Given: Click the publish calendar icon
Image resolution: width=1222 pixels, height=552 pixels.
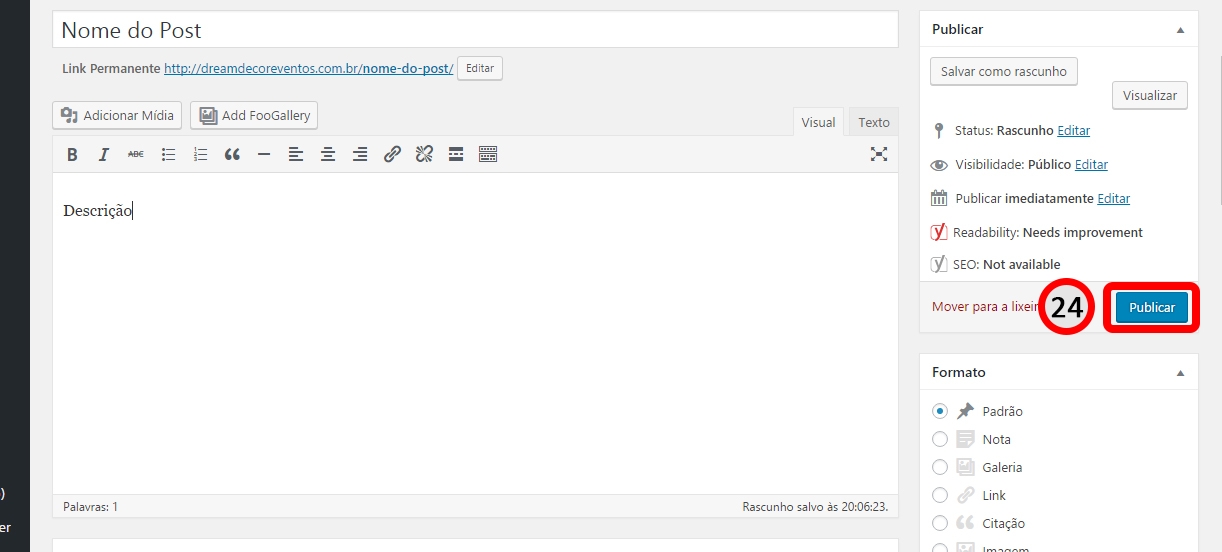Looking at the screenshot, I should click(939, 198).
